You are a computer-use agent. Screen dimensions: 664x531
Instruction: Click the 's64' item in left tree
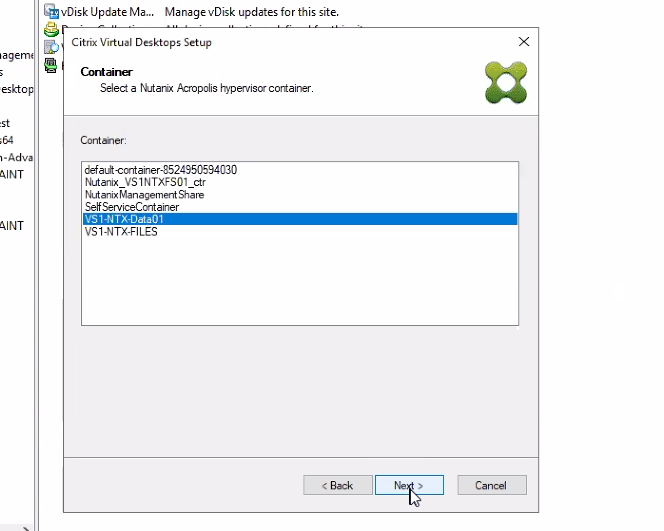pyautogui.click(x=7, y=140)
